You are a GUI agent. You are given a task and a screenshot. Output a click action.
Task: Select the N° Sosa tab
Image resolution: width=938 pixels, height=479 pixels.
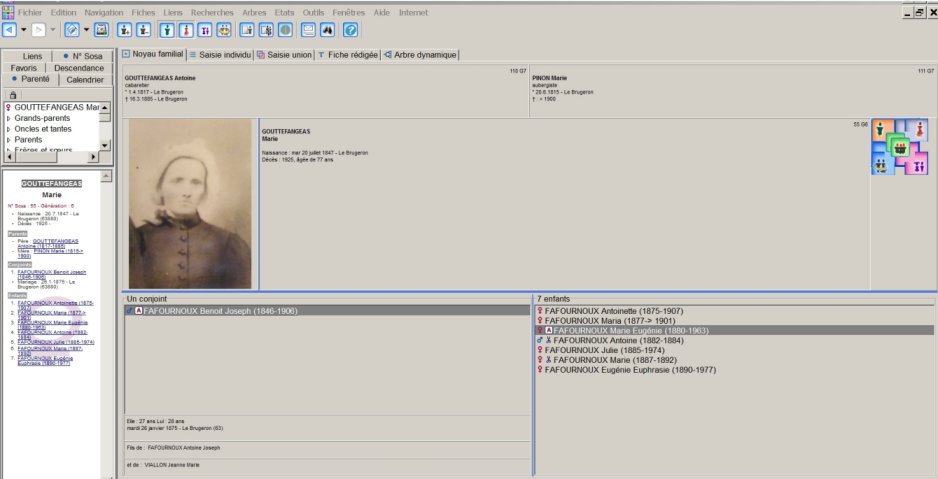coord(85,56)
